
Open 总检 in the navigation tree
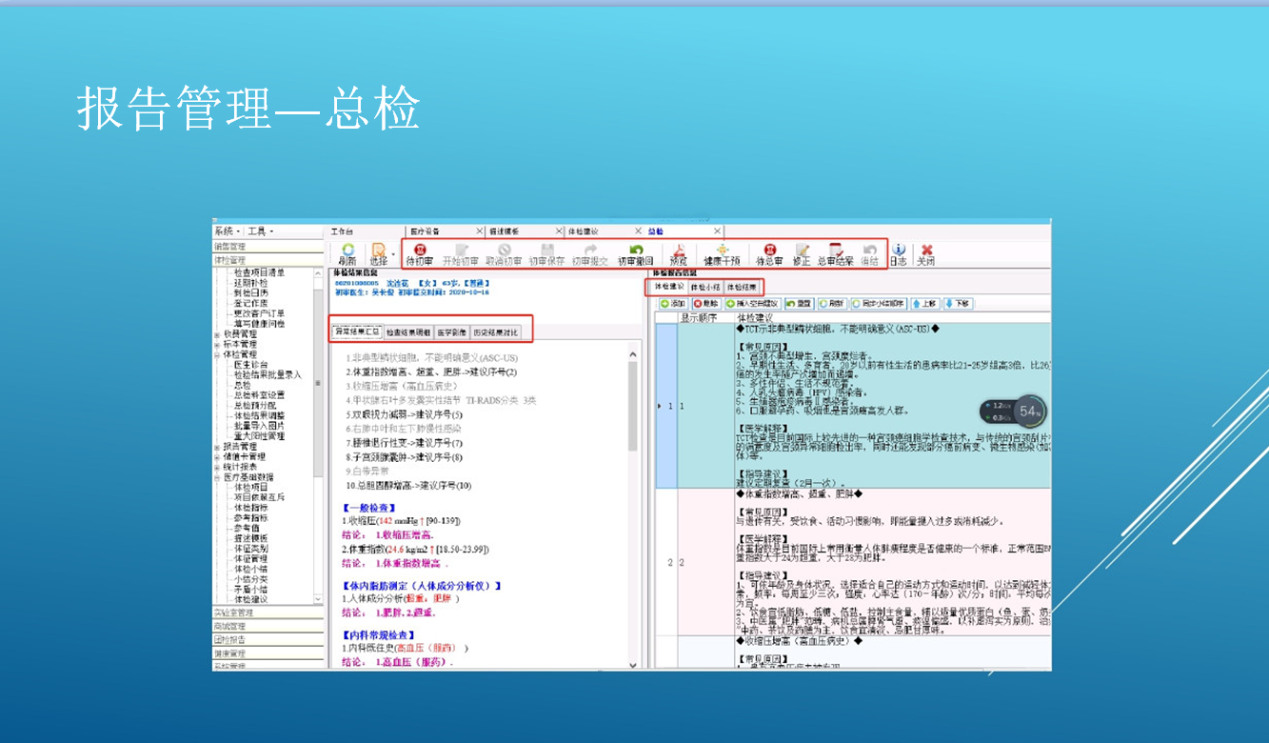[242, 385]
